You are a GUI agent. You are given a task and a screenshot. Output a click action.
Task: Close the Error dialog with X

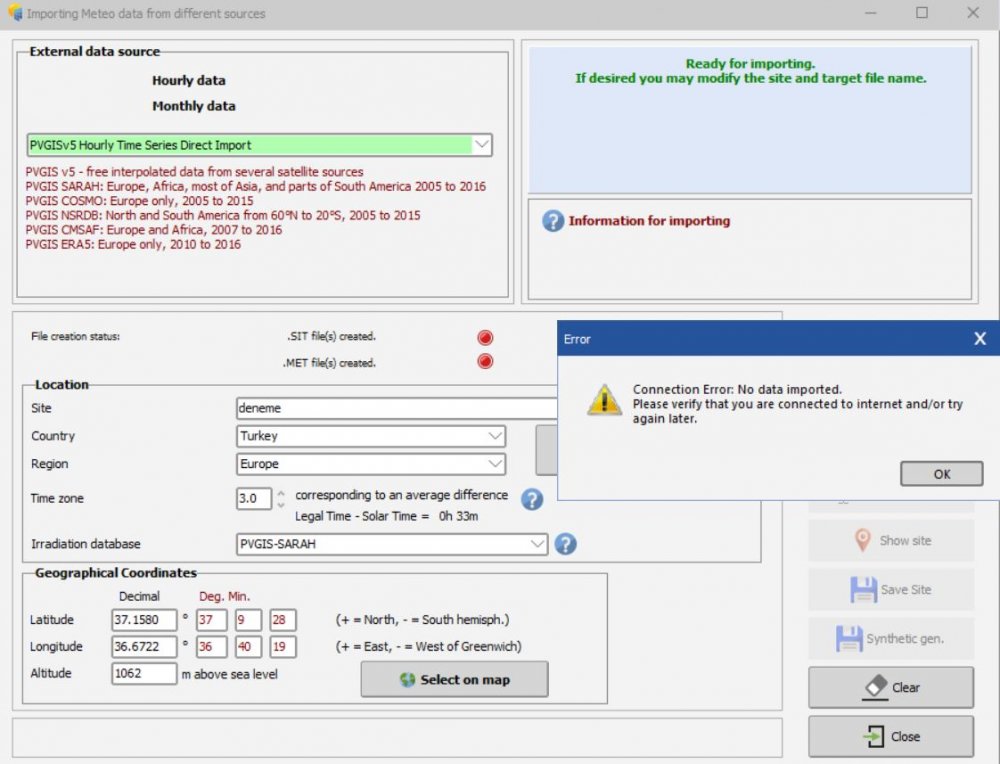click(980, 339)
